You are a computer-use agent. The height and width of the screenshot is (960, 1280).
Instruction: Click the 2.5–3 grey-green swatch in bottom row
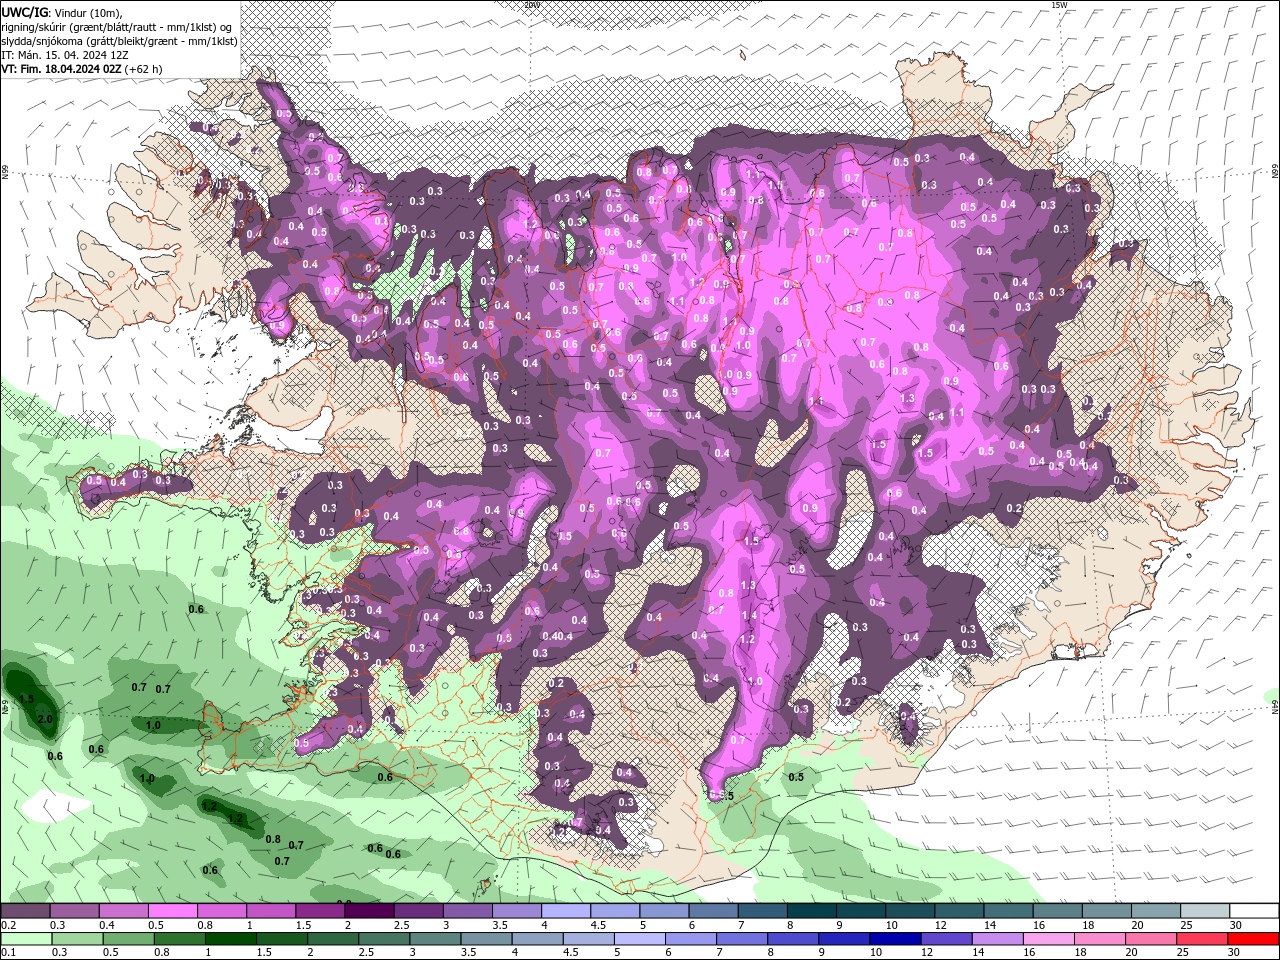coord(385,939)
